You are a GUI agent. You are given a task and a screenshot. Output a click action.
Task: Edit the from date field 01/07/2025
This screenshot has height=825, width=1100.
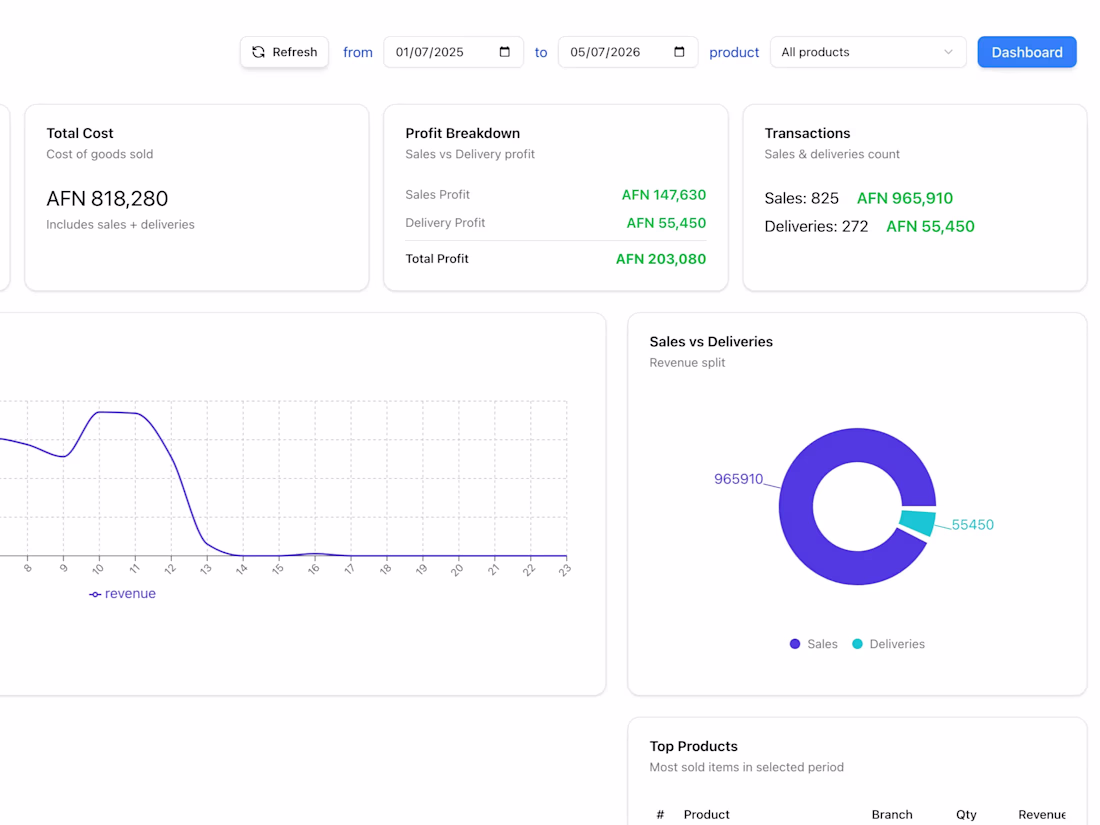453,52
